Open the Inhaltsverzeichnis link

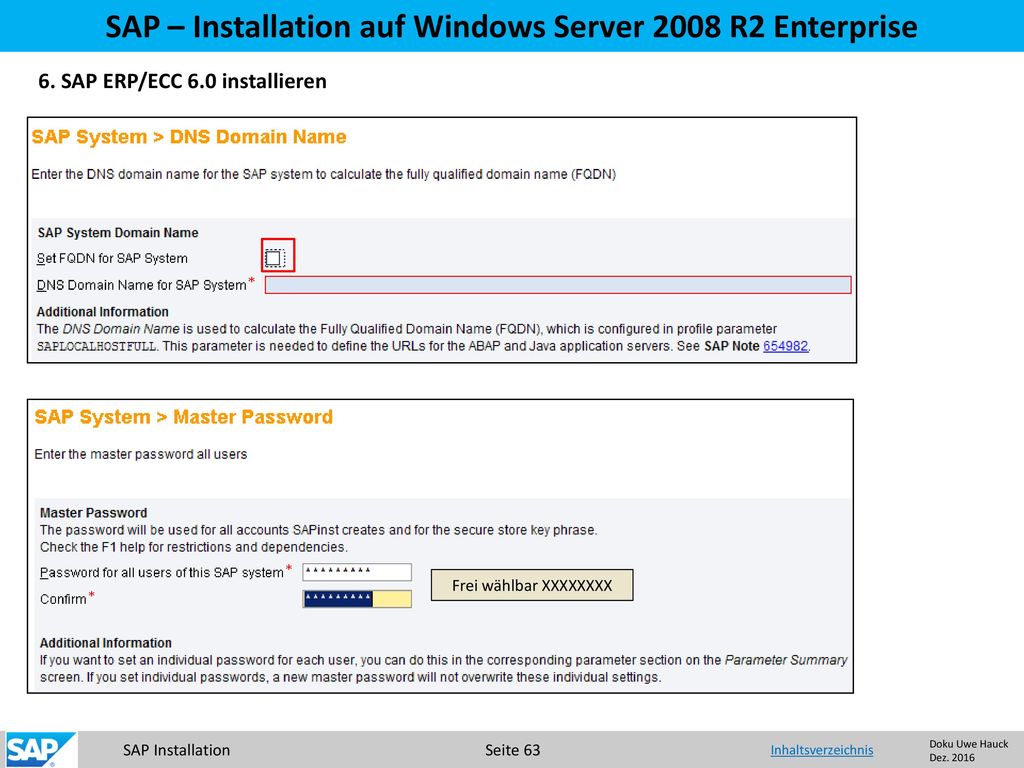(x=822, y=750)
